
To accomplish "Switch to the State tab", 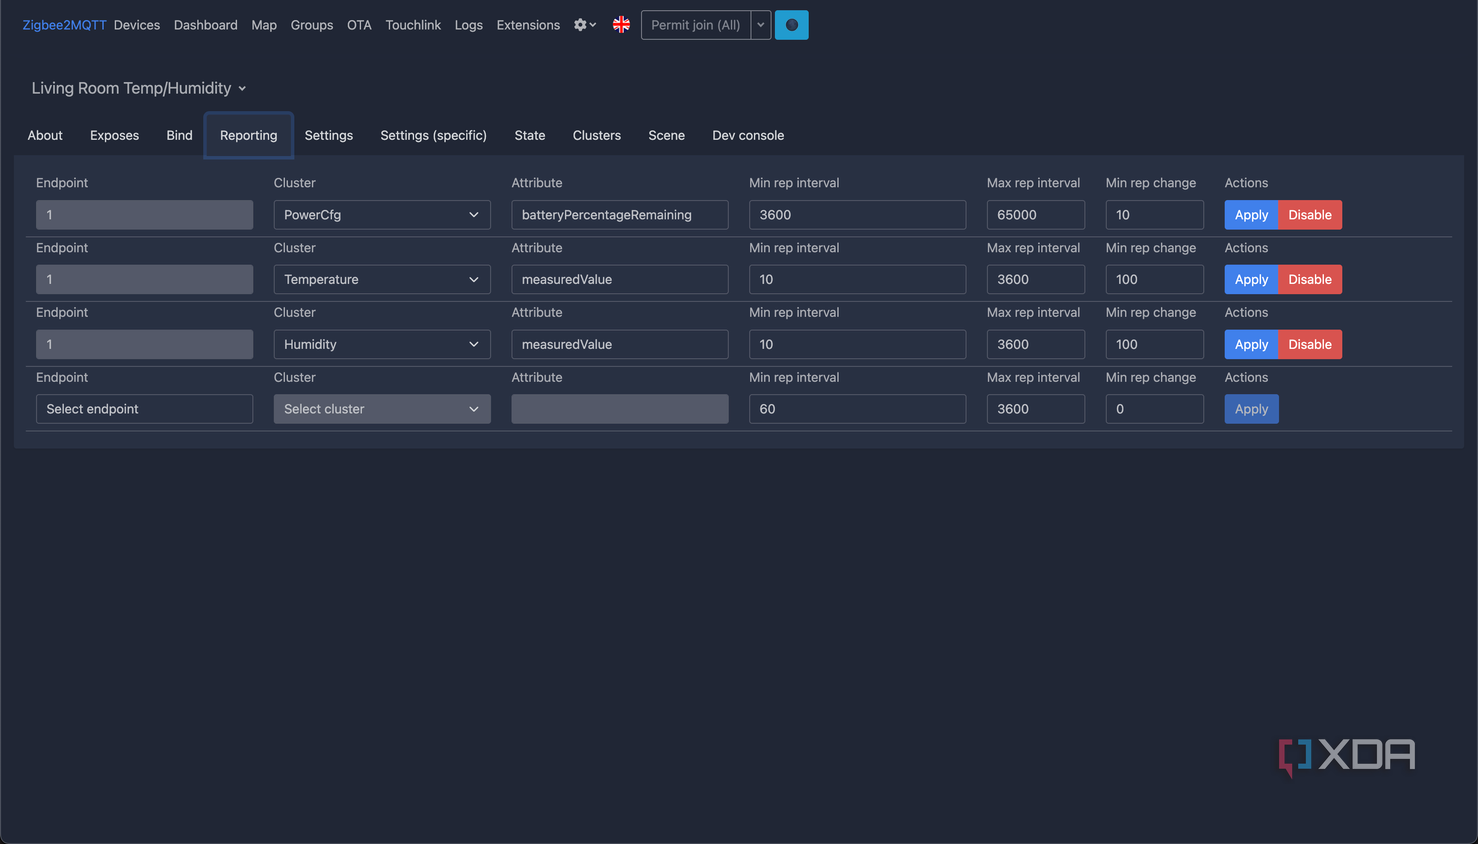I will click(x=530, y=135).
